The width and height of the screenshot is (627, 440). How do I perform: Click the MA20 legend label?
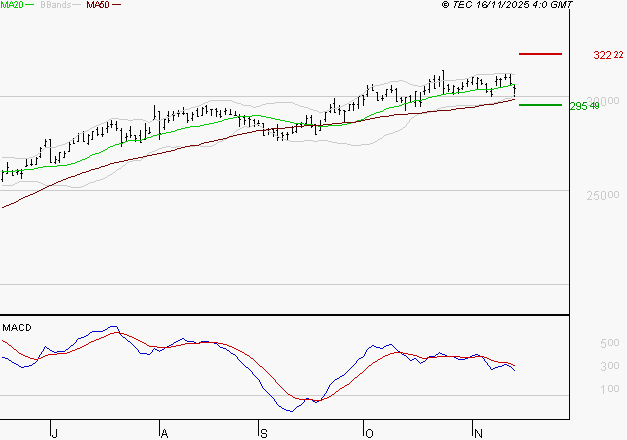pos(12,6)
